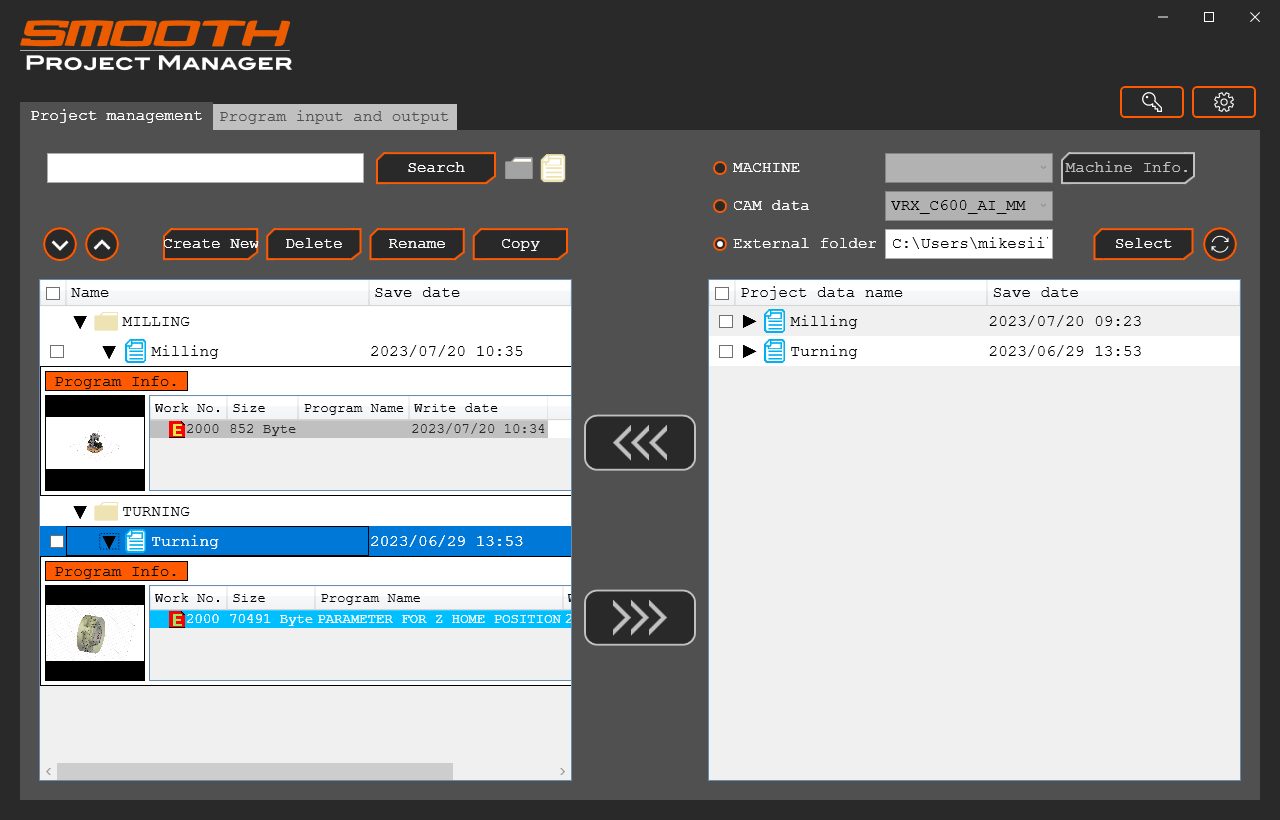Click the circular refresh icon
Image resolution: width=1280 pixels, height=820 pixels.
click(x=1220, y=244)
